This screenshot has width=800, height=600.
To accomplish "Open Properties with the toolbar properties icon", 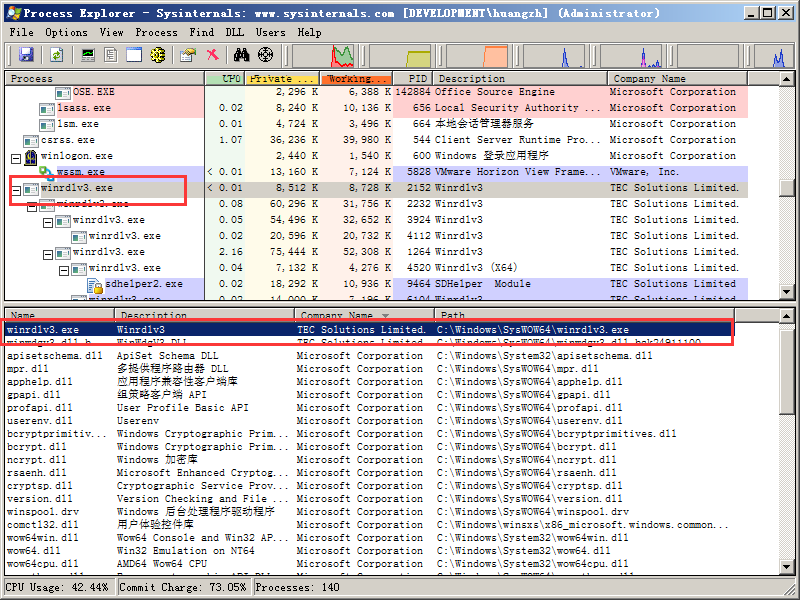I will pos(188,55).
